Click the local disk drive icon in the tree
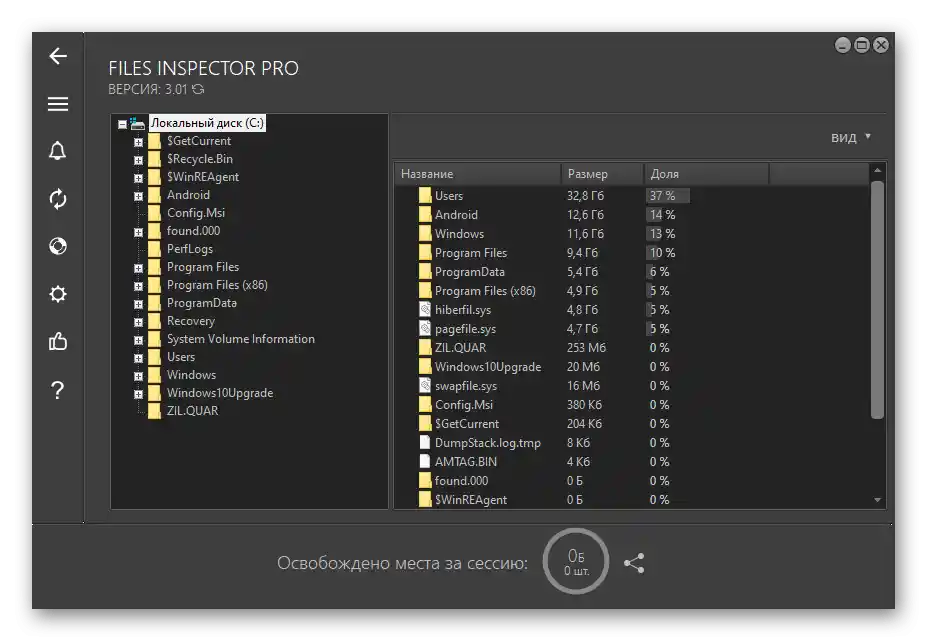This screenshot has width=927, height=641. click(137, 124)
